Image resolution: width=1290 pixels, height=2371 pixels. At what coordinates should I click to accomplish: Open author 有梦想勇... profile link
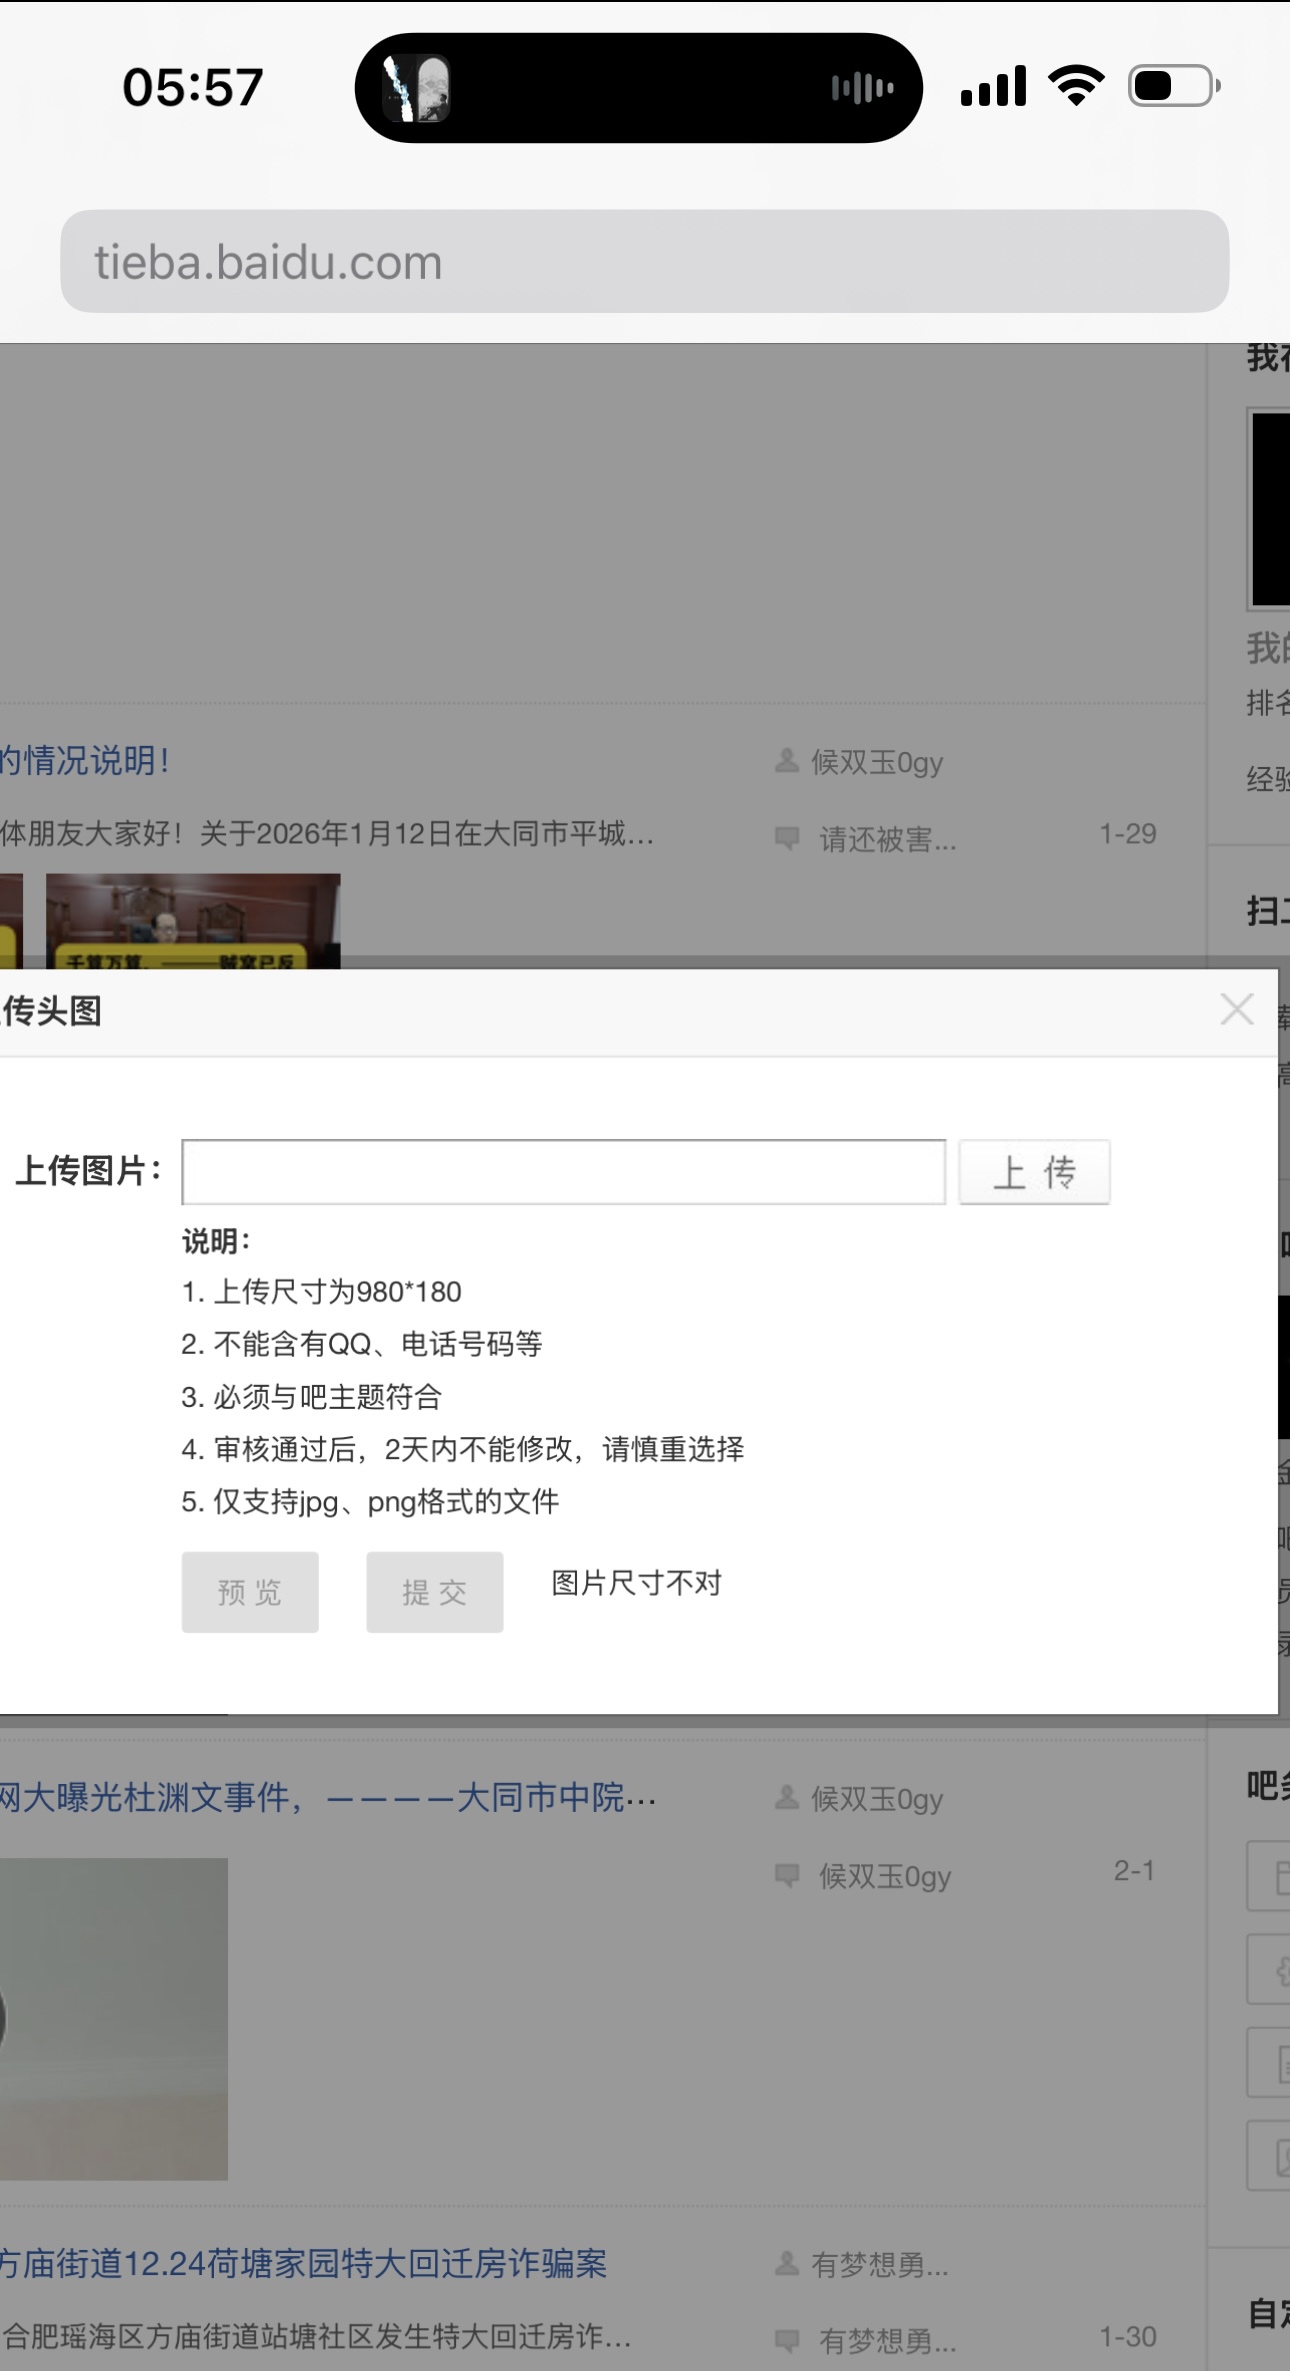pos(879,2265)
